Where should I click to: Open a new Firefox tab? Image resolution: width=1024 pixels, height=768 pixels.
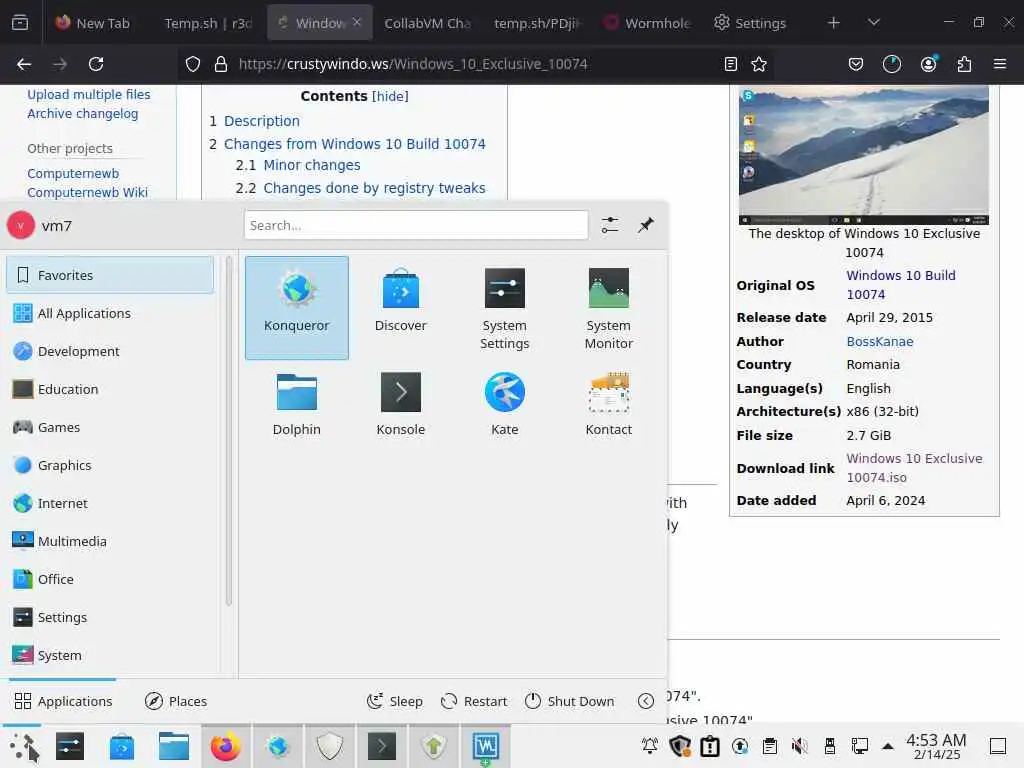(833, 23)
